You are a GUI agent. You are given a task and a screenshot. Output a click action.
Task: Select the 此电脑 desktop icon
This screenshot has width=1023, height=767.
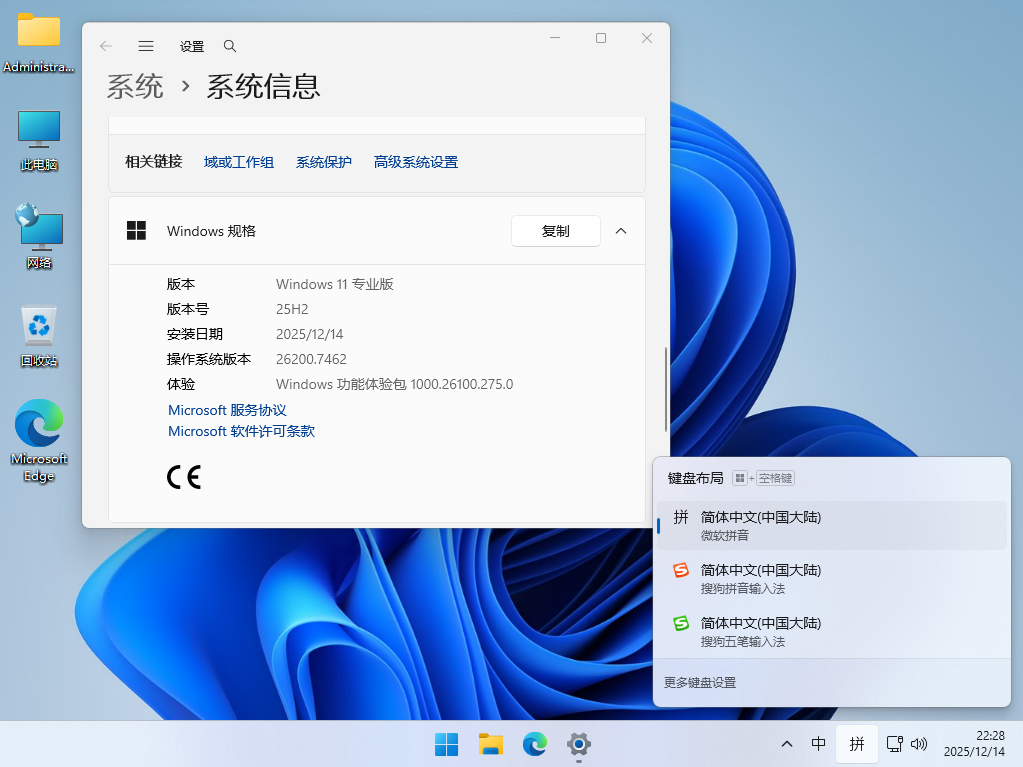tap(38, 141)
